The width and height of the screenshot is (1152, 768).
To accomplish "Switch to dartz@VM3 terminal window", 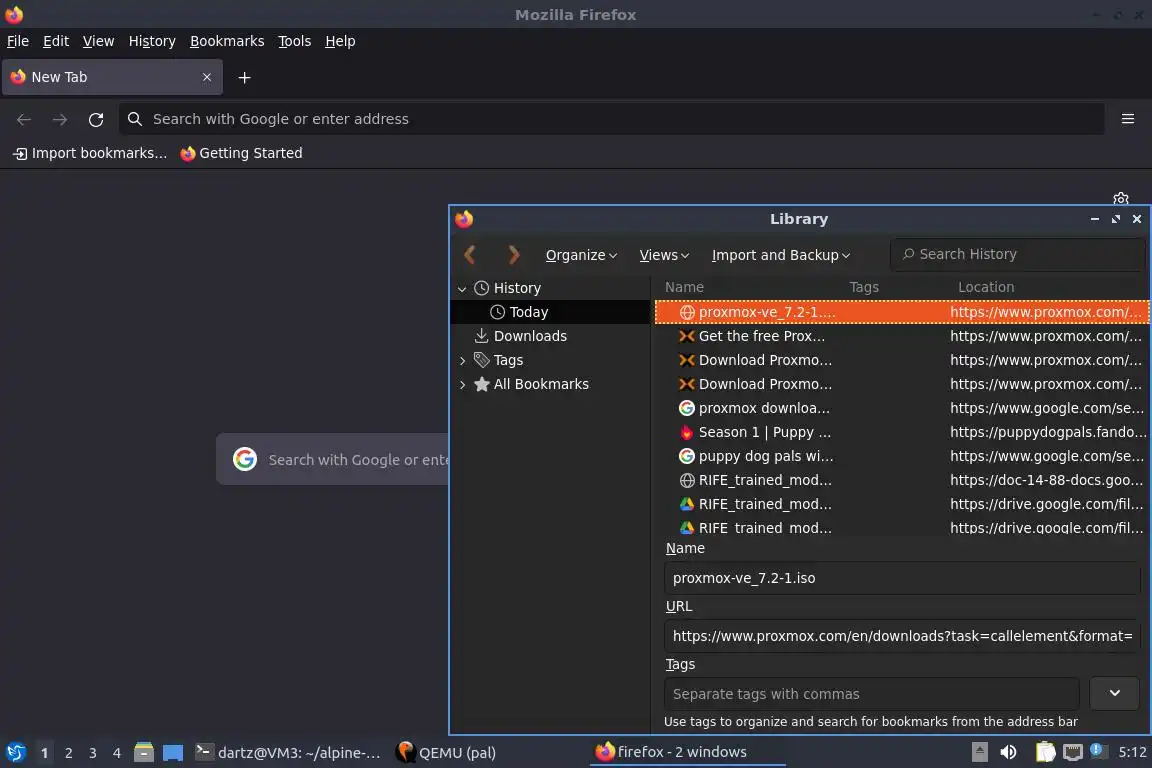I will click(288, 753).
